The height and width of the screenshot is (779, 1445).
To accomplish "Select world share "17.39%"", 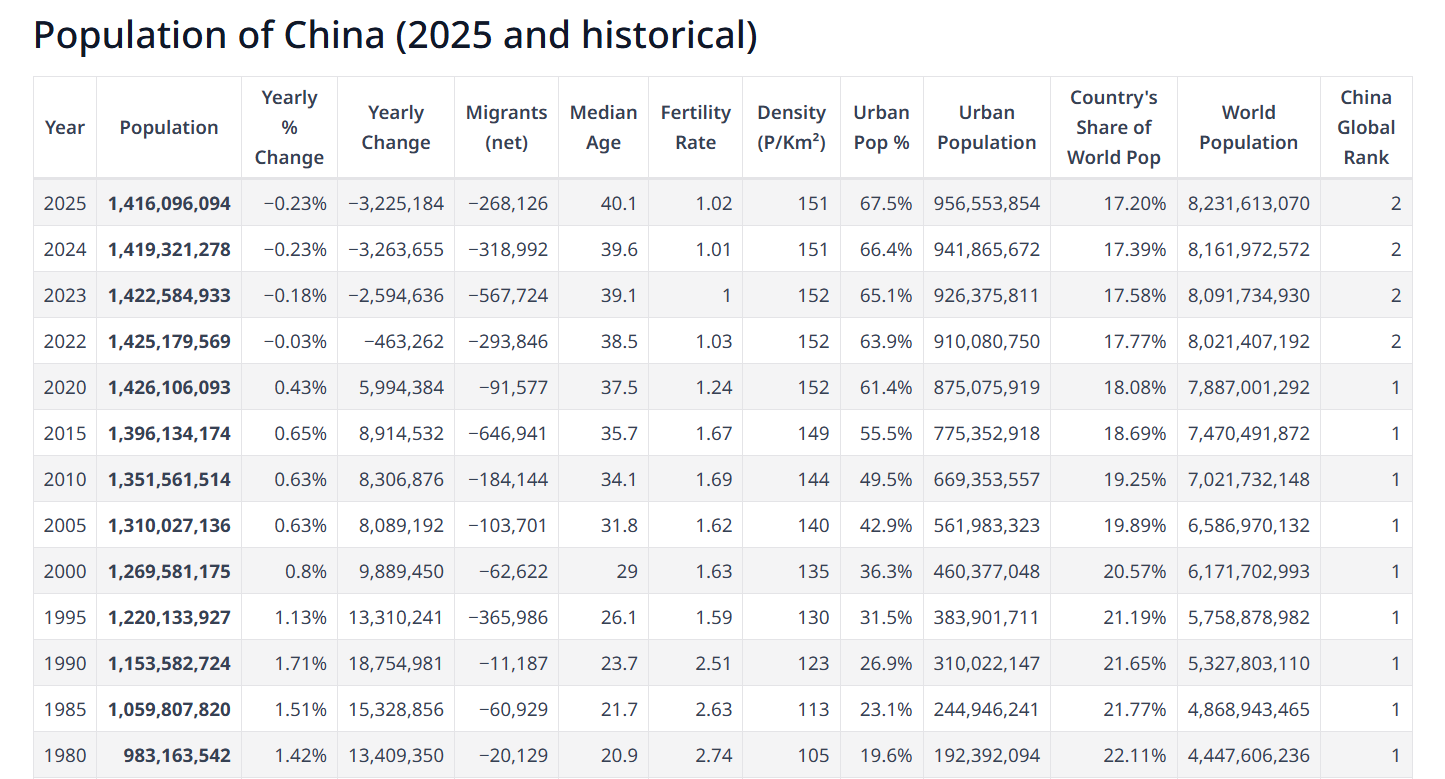I will coord(1135,250).
